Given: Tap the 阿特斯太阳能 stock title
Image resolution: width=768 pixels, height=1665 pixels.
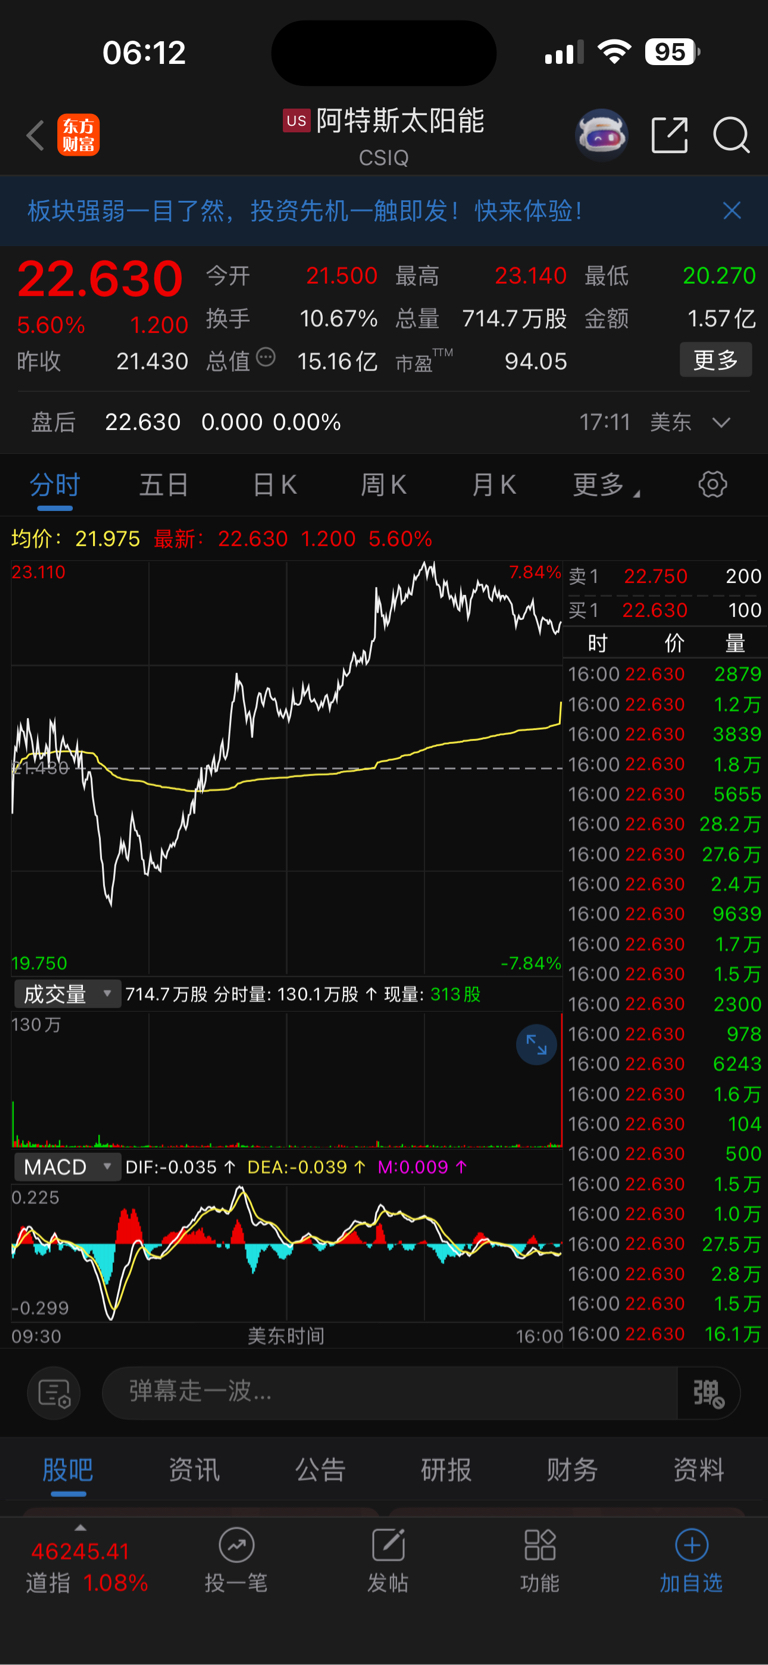Looking at the screenshot, I should [x=400, y=121].
